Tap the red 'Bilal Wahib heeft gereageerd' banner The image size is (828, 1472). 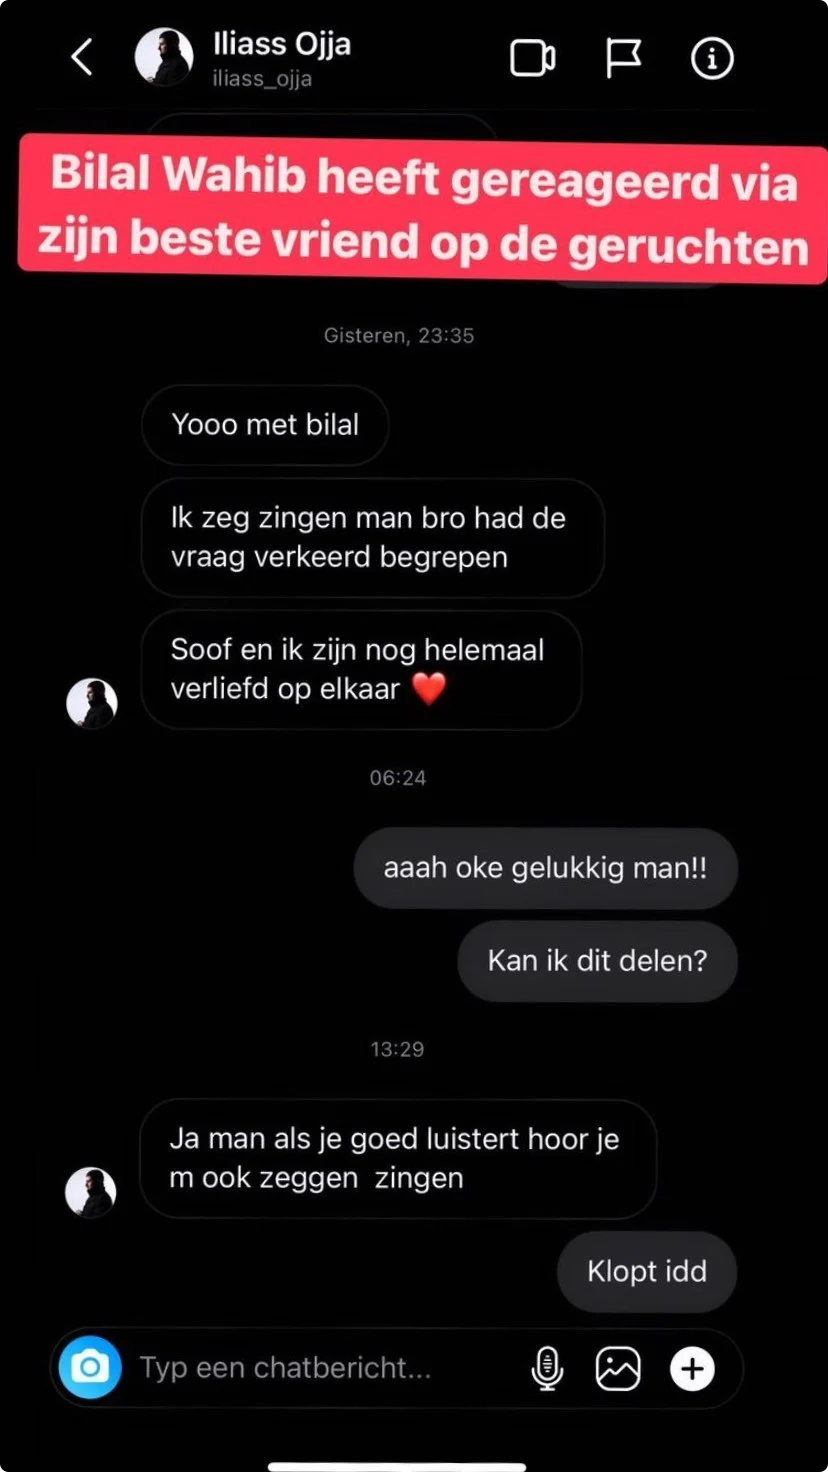coord(423,209)
